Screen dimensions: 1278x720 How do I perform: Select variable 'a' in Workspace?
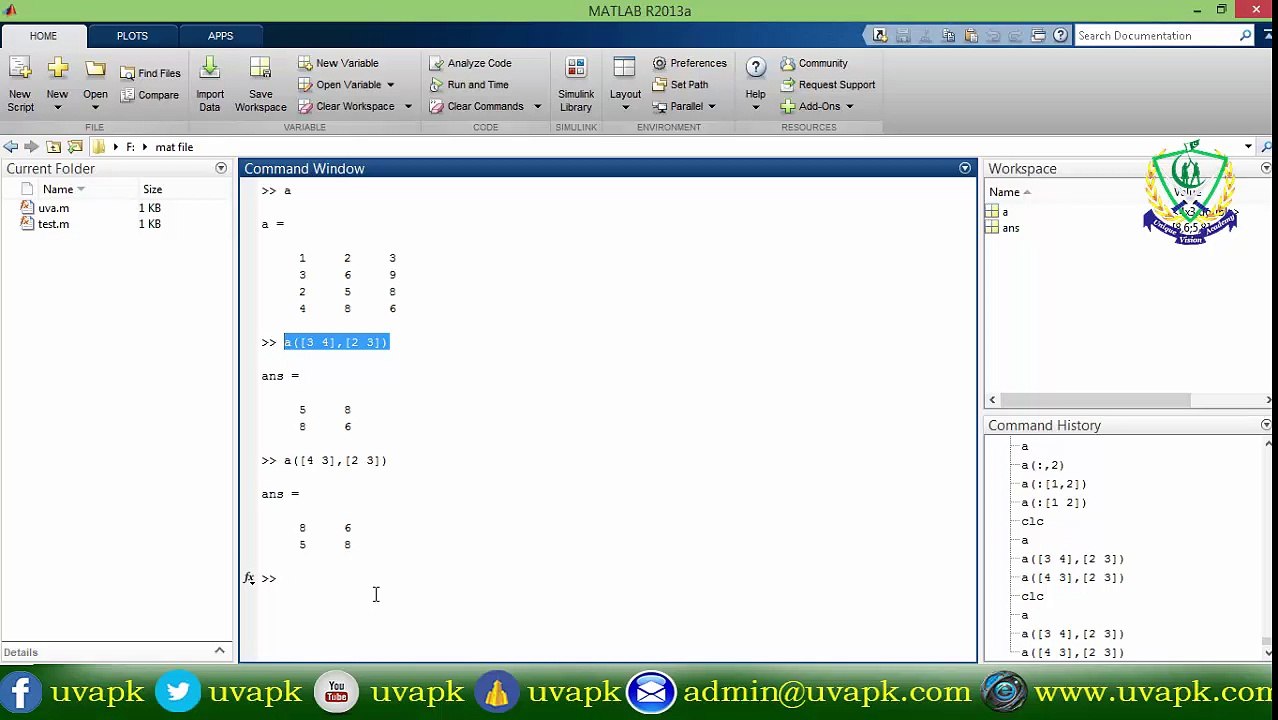(1005, 212)
